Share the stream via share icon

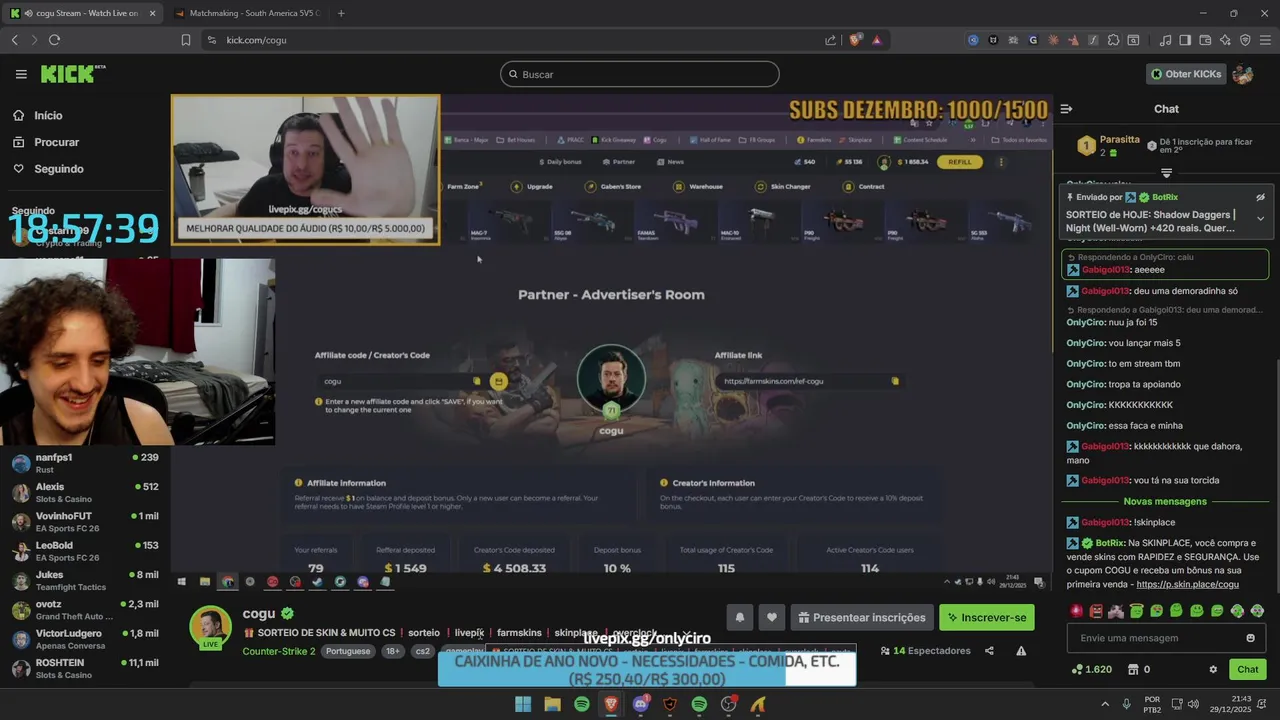pyautogui.click(x=989, y=651)
